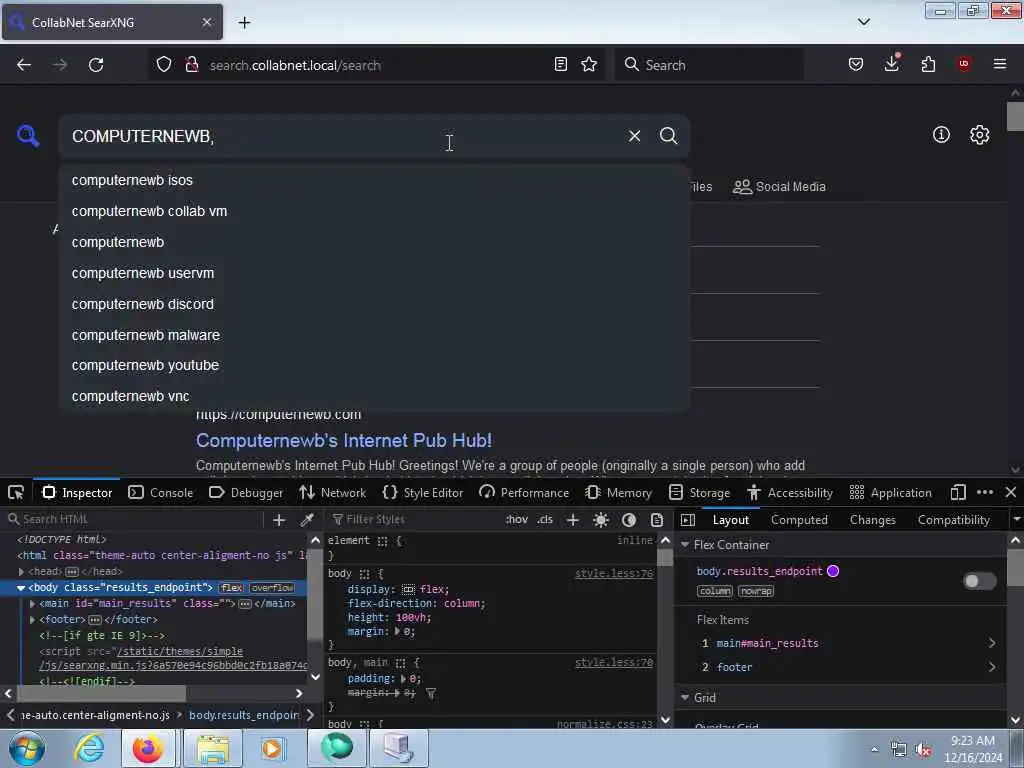The height and width of the screenshot is (768, 1024).
Task: Add a new HTML node with plus icon
Action: [279, 520]
